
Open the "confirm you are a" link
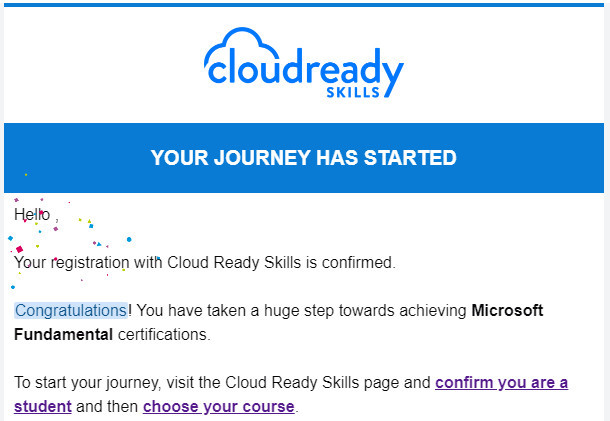[x=501, y=382]
